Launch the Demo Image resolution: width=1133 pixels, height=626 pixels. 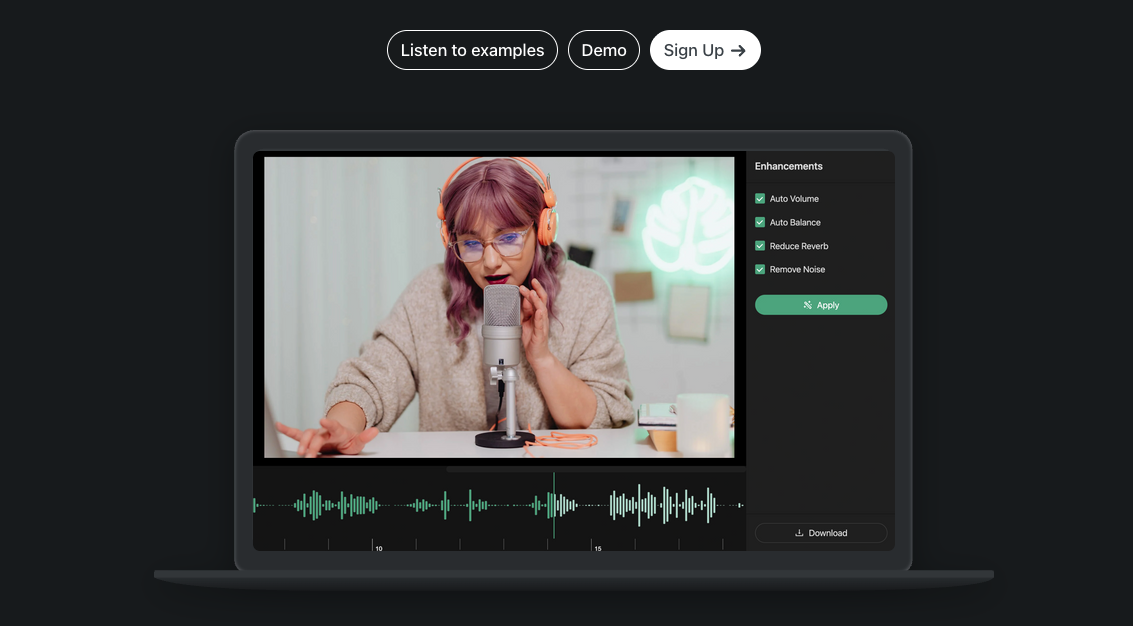tap(604, 49)
